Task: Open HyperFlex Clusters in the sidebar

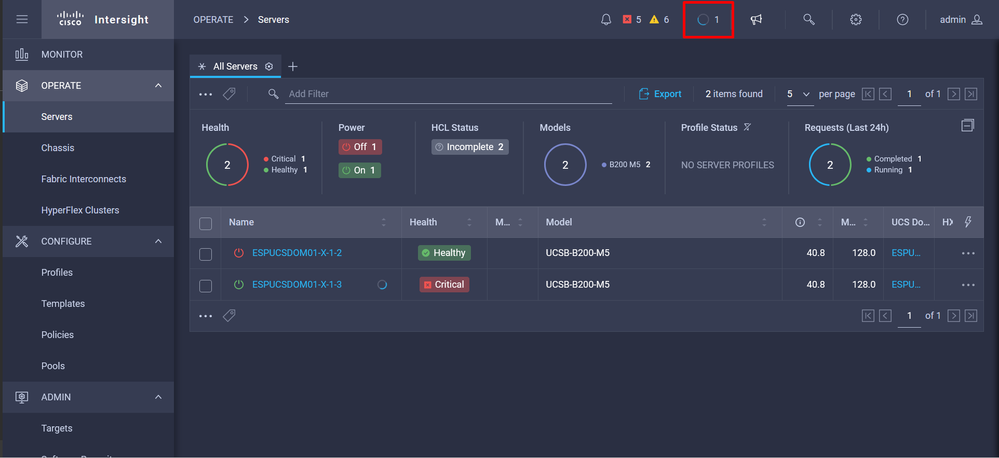Action: [88, 210]
